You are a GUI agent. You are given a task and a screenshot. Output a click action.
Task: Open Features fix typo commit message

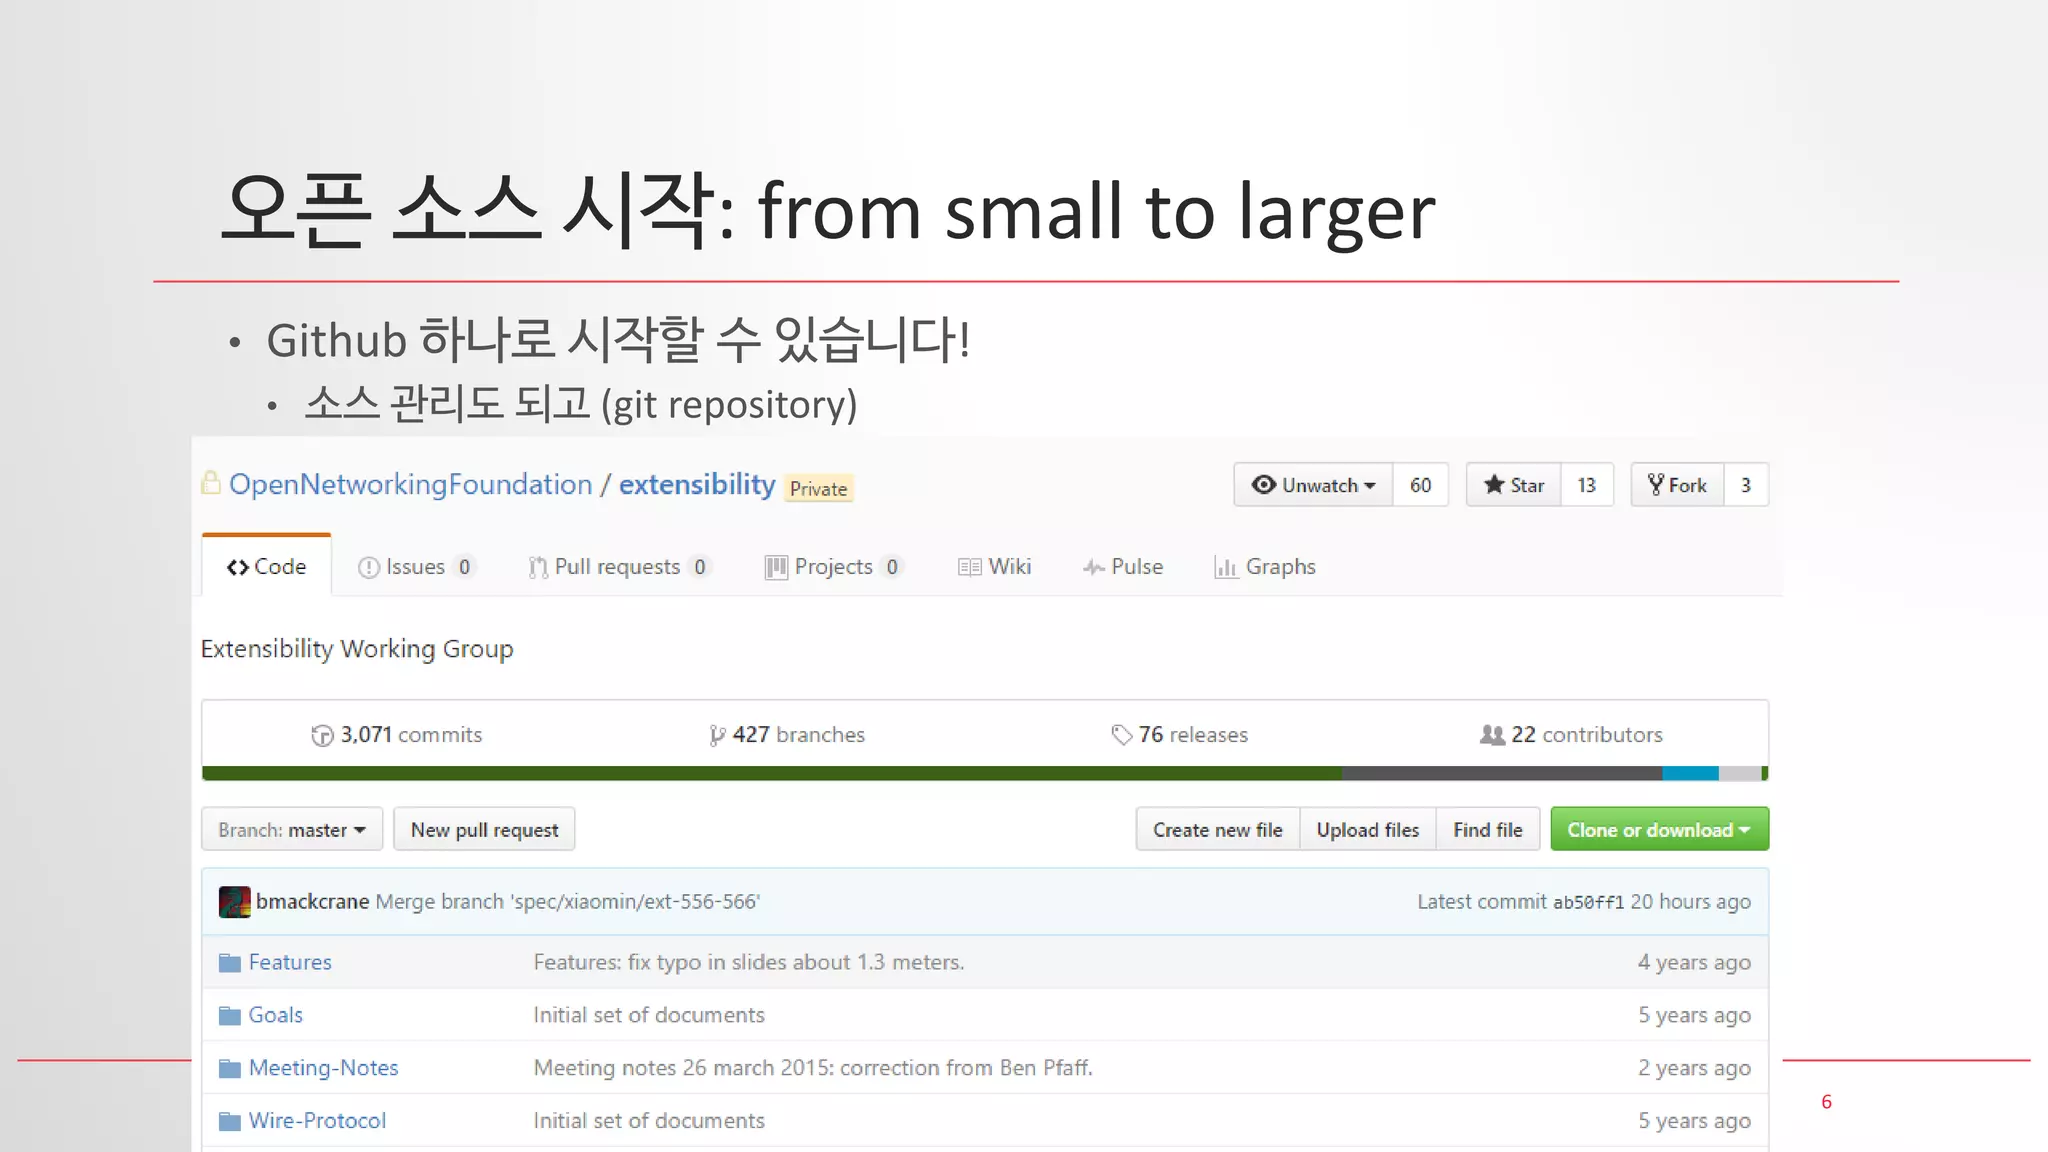click(749, 963)
